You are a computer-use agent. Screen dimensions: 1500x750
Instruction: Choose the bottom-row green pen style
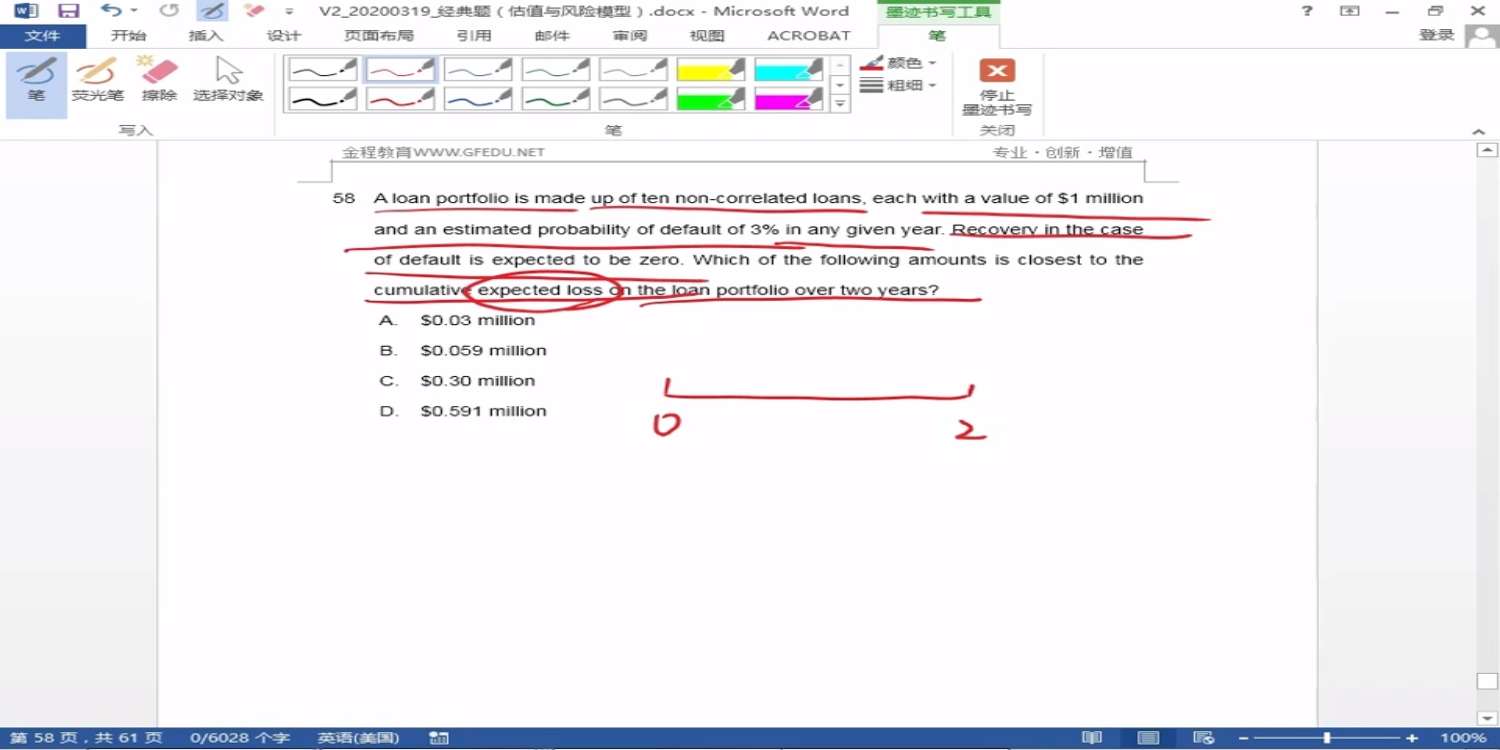(556, 99)
